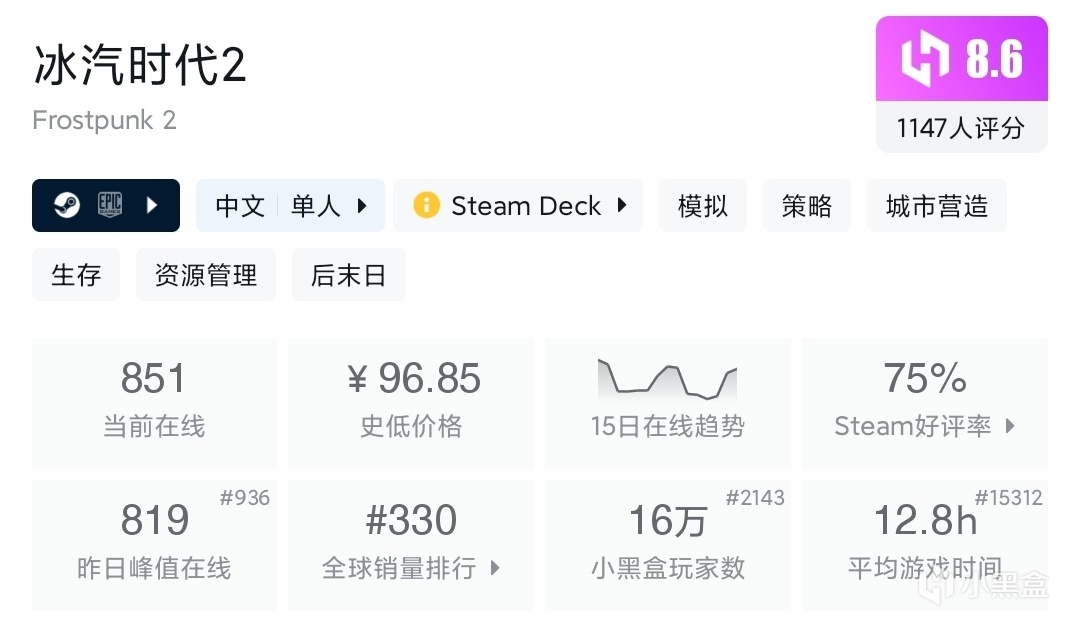The height and width of the screenshot is (621, 1080).
Task: Open the 小黑盒玩家数 16万 card
Action: click(x=667, y=544)
